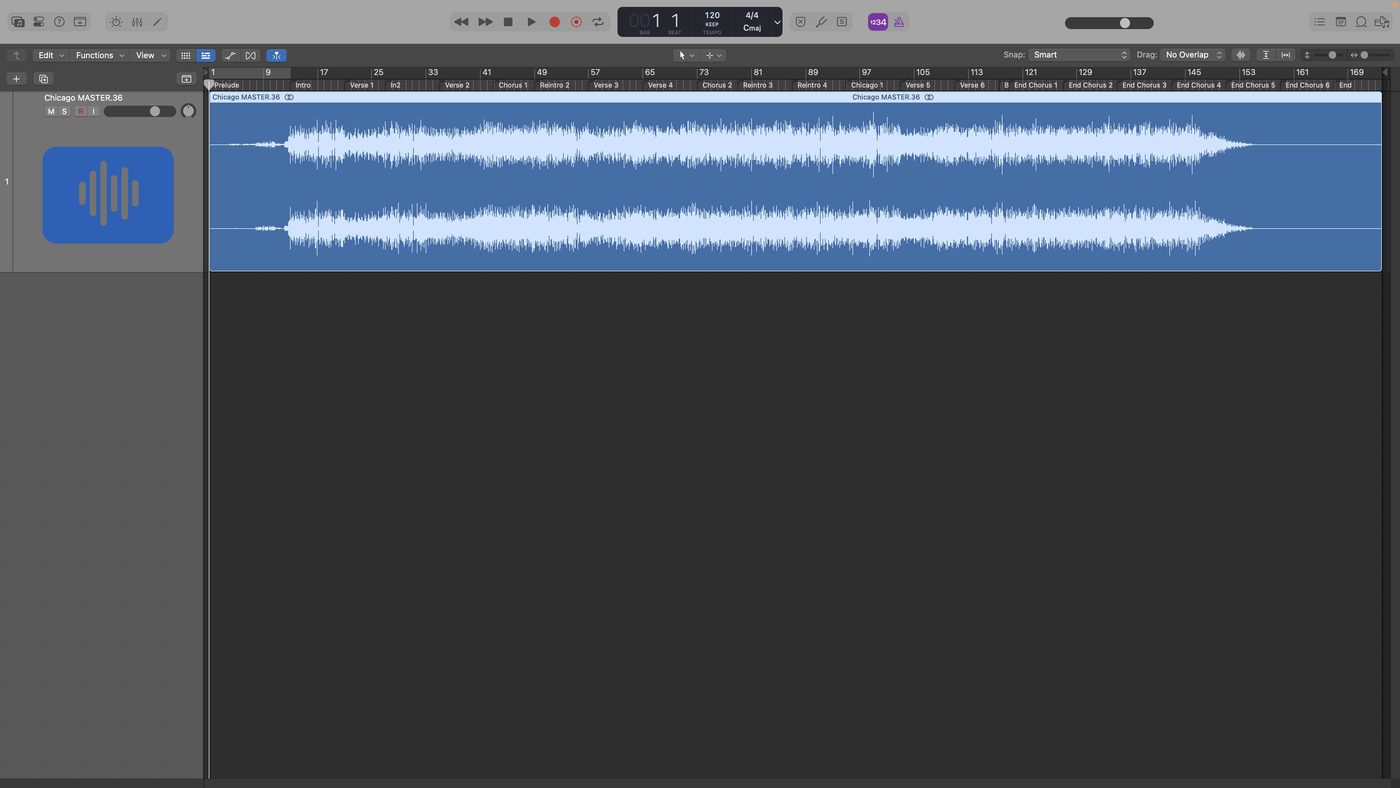The height and width of the screenshot is (788, 1400).
Task: Open the Loop Browser icon
Action: click(1361, 22)
